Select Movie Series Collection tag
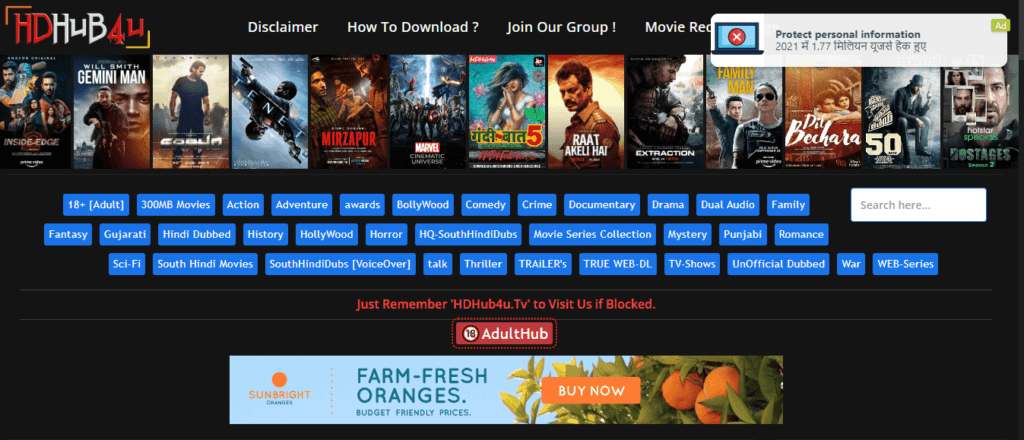The image size is (1024, 440). pyautogui.click(x=592, y=234)
